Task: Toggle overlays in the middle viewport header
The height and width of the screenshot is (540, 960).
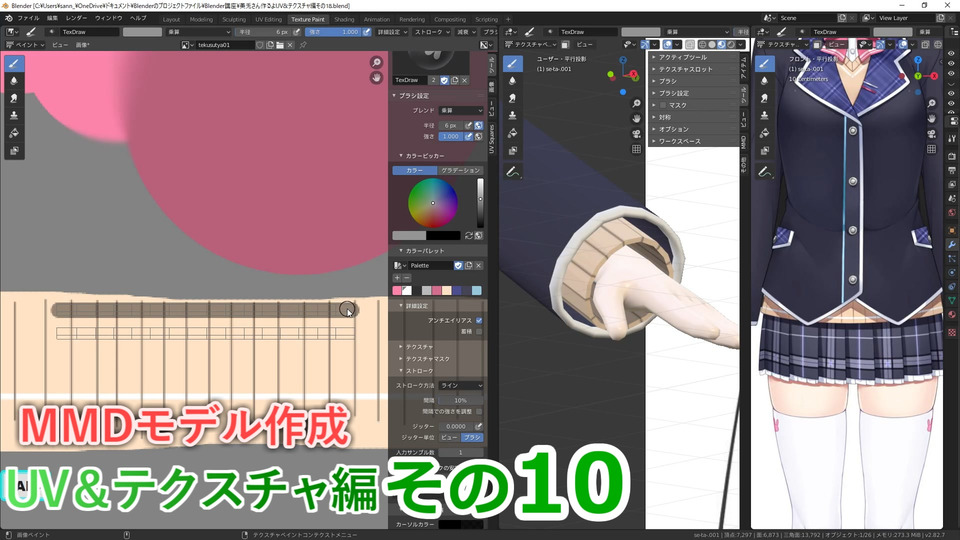Action: [x=667, y=45]
